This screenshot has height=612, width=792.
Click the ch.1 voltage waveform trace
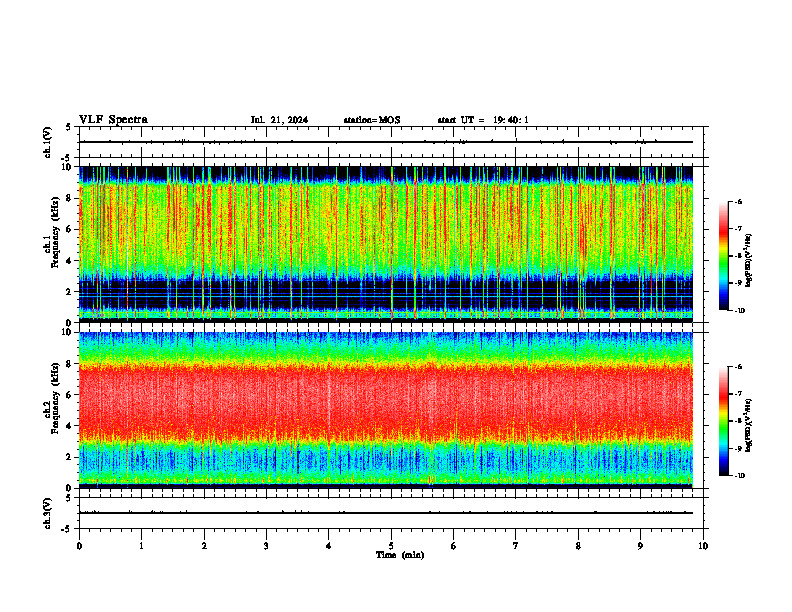[386, 142]
